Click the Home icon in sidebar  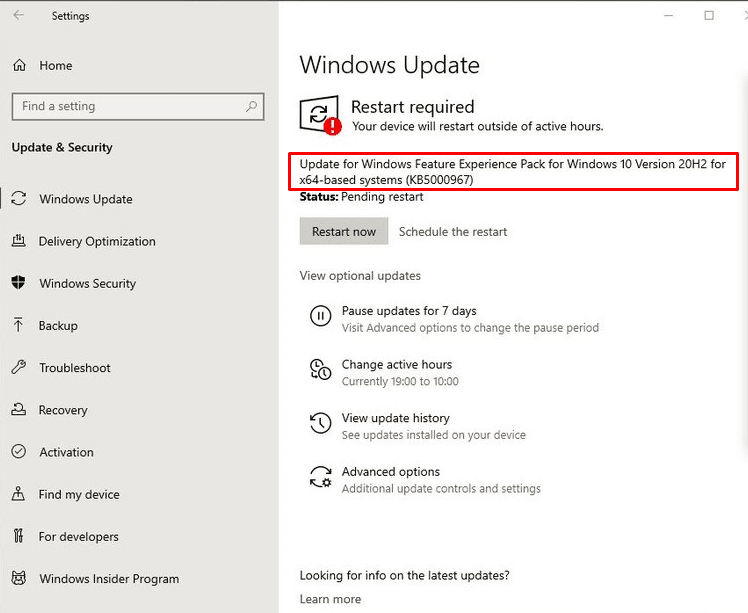pyautogui.click(x=19, y=66)
